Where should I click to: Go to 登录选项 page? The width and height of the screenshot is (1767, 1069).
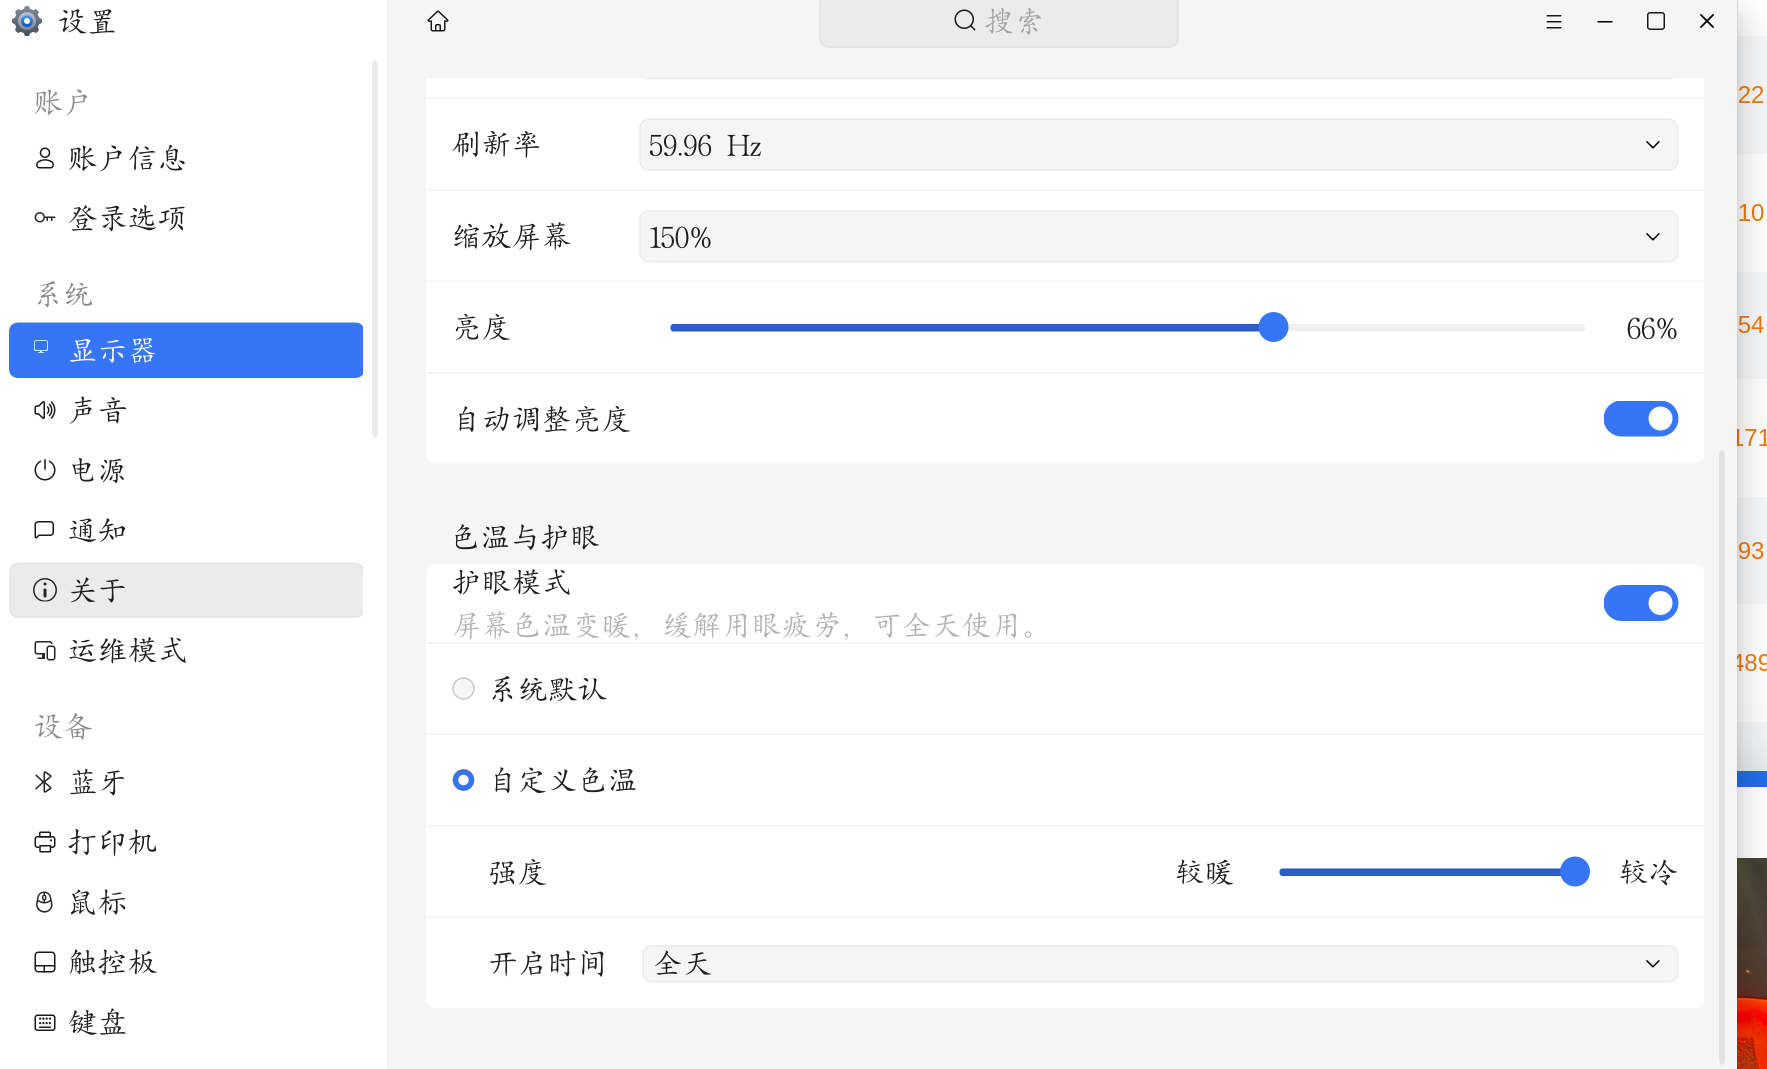tap(186, 218)
